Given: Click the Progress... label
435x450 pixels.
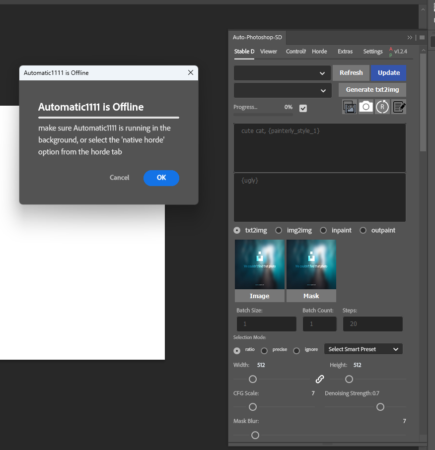Looking at the screenshot, I should 245,107.
